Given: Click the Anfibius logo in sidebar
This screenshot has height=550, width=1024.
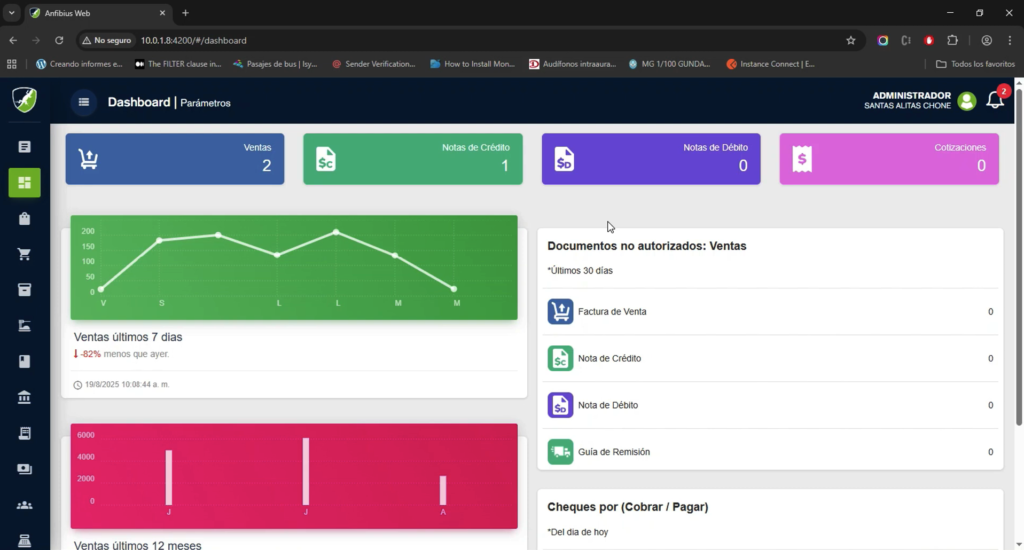Looking at the screenshot, I should (24, 100).
